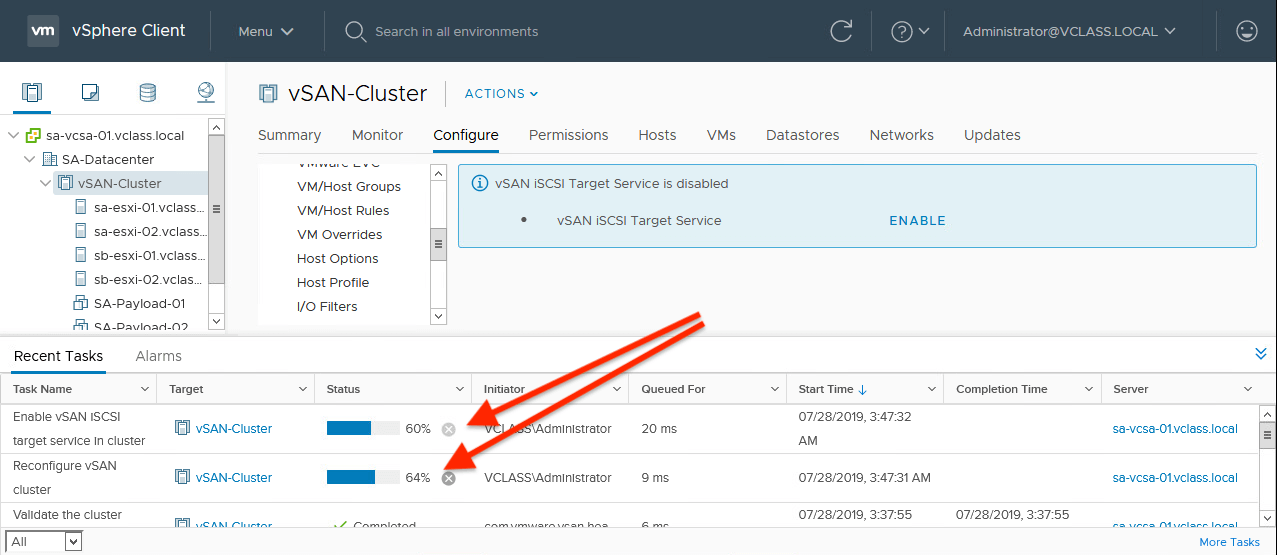This screenshot has height=555, width=1277.
Task: Cancel the Reconfigure vSAN cluster task
Action: (449, 478)
